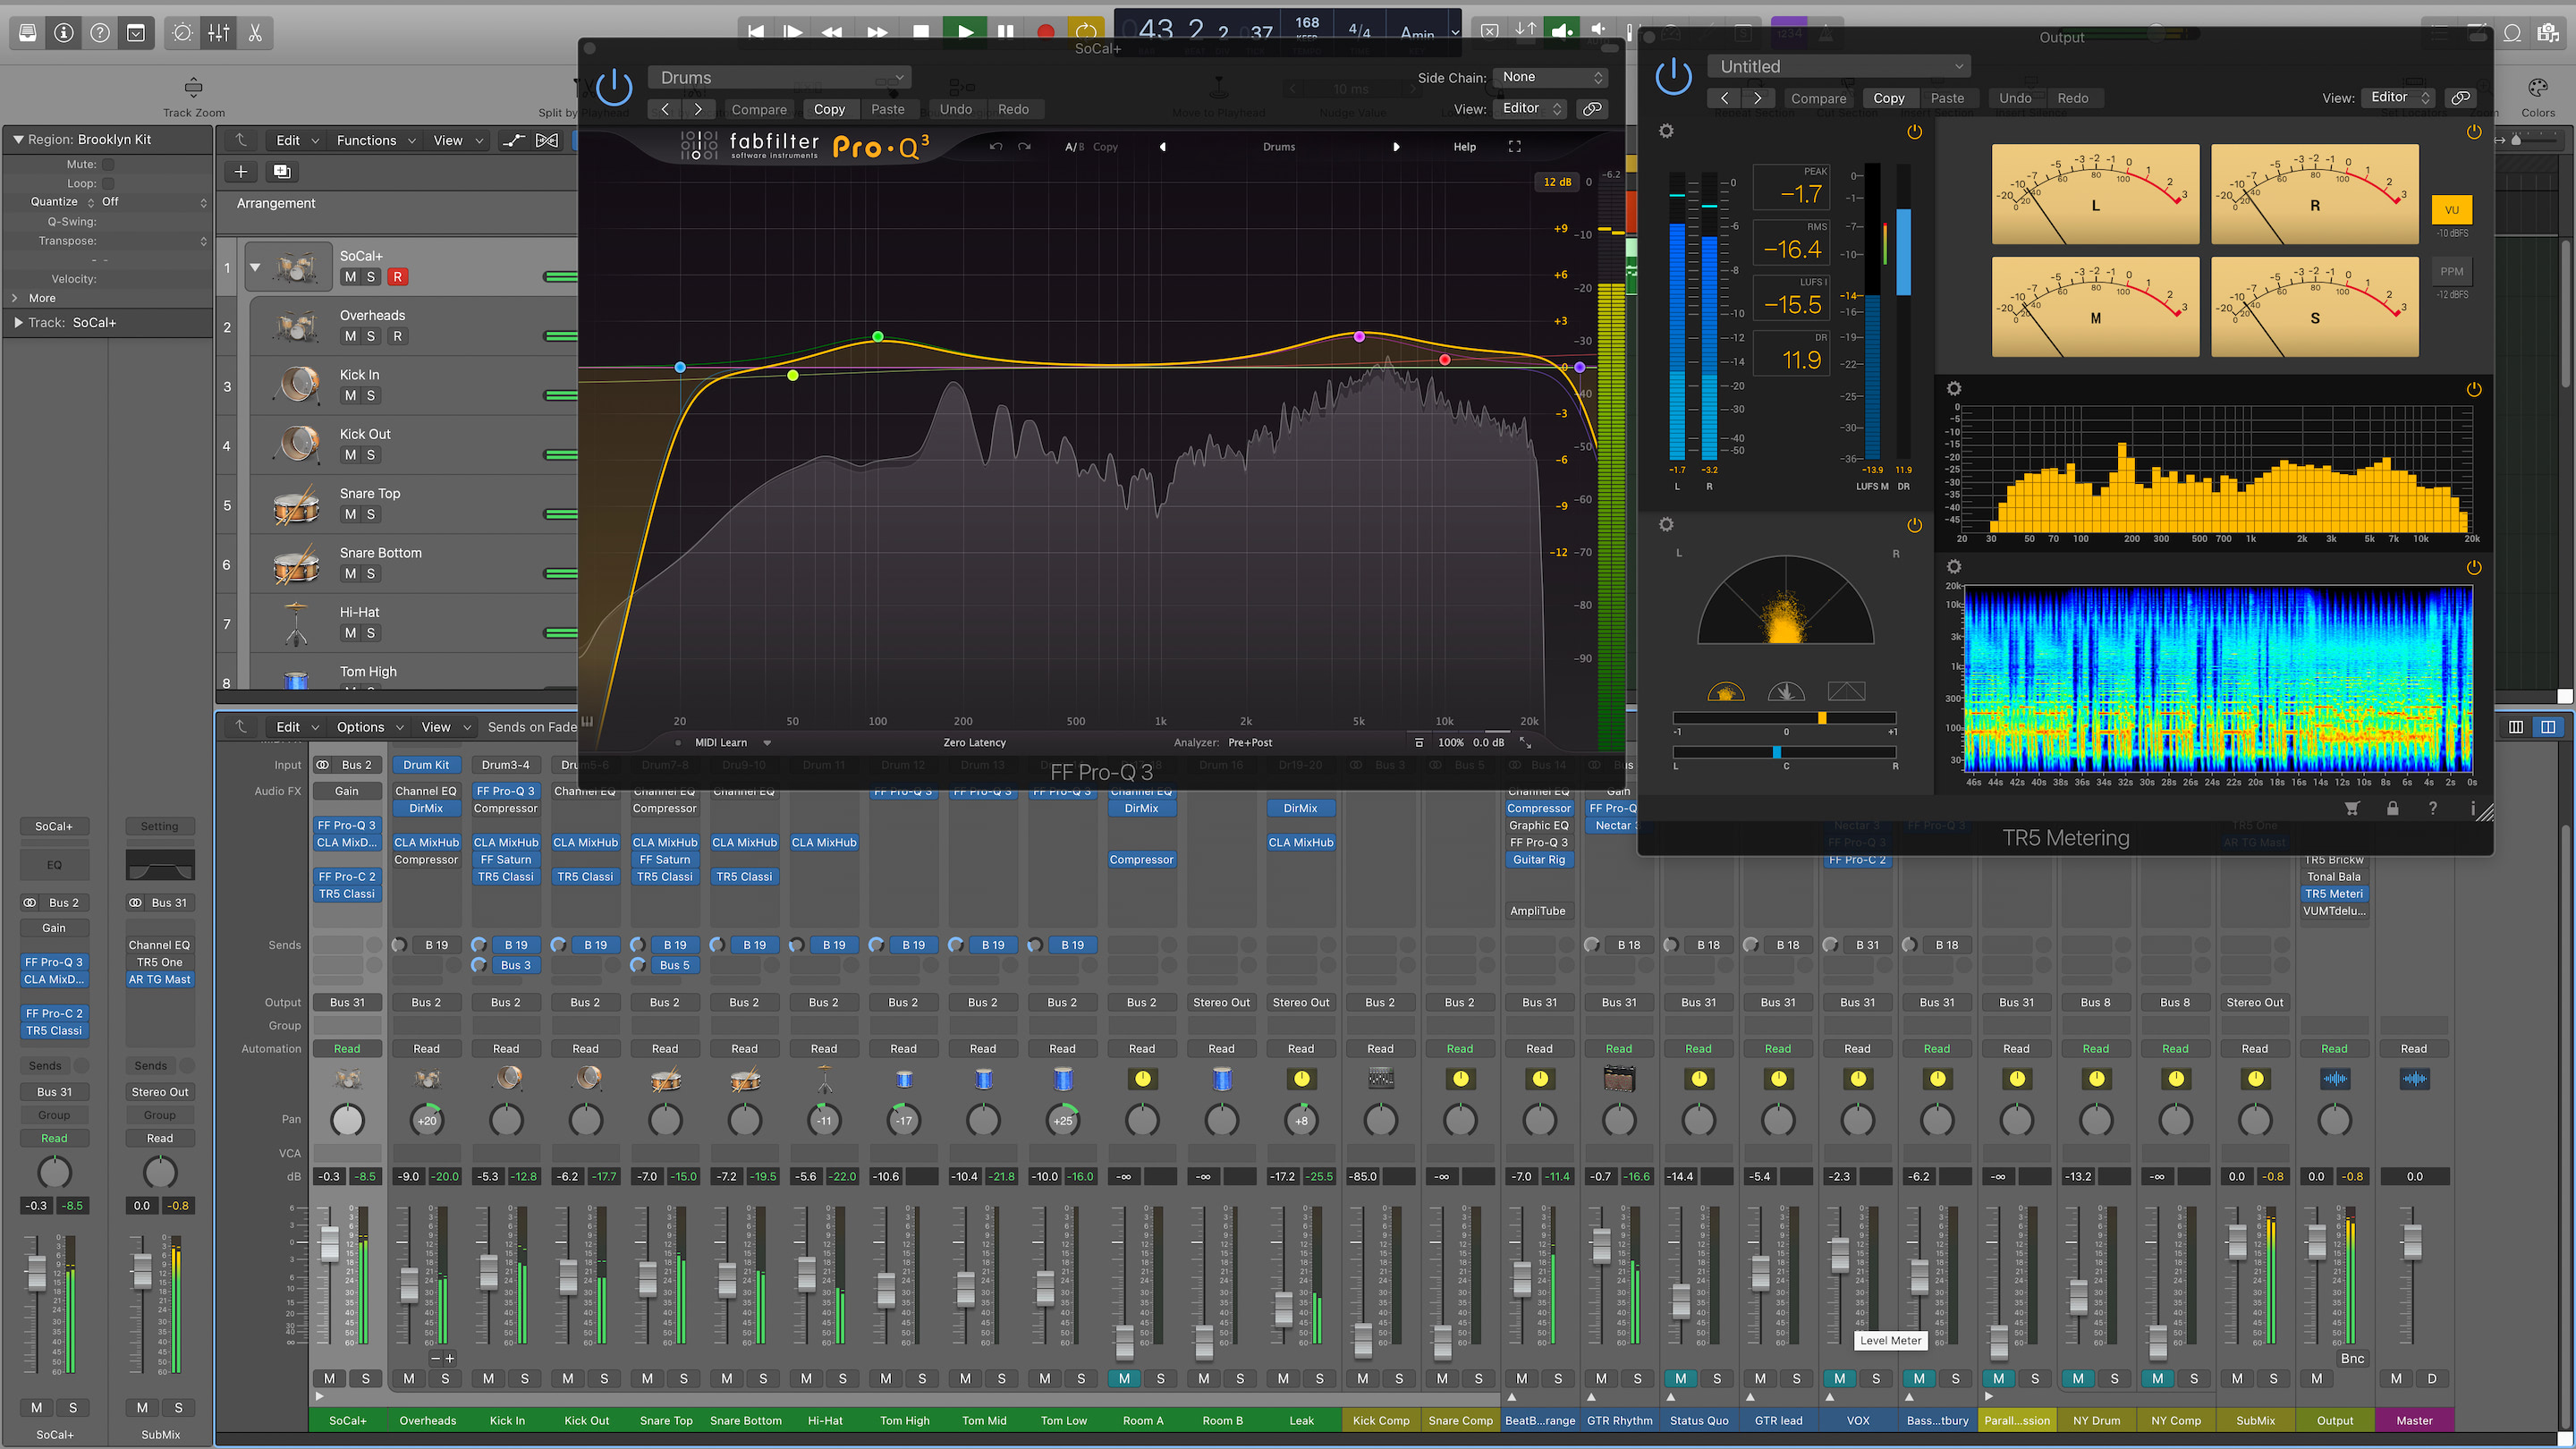Open the Pro-Q 3 View Editor dropdown
The image size is (2576, 1449).
click(x=1530, y=108)
